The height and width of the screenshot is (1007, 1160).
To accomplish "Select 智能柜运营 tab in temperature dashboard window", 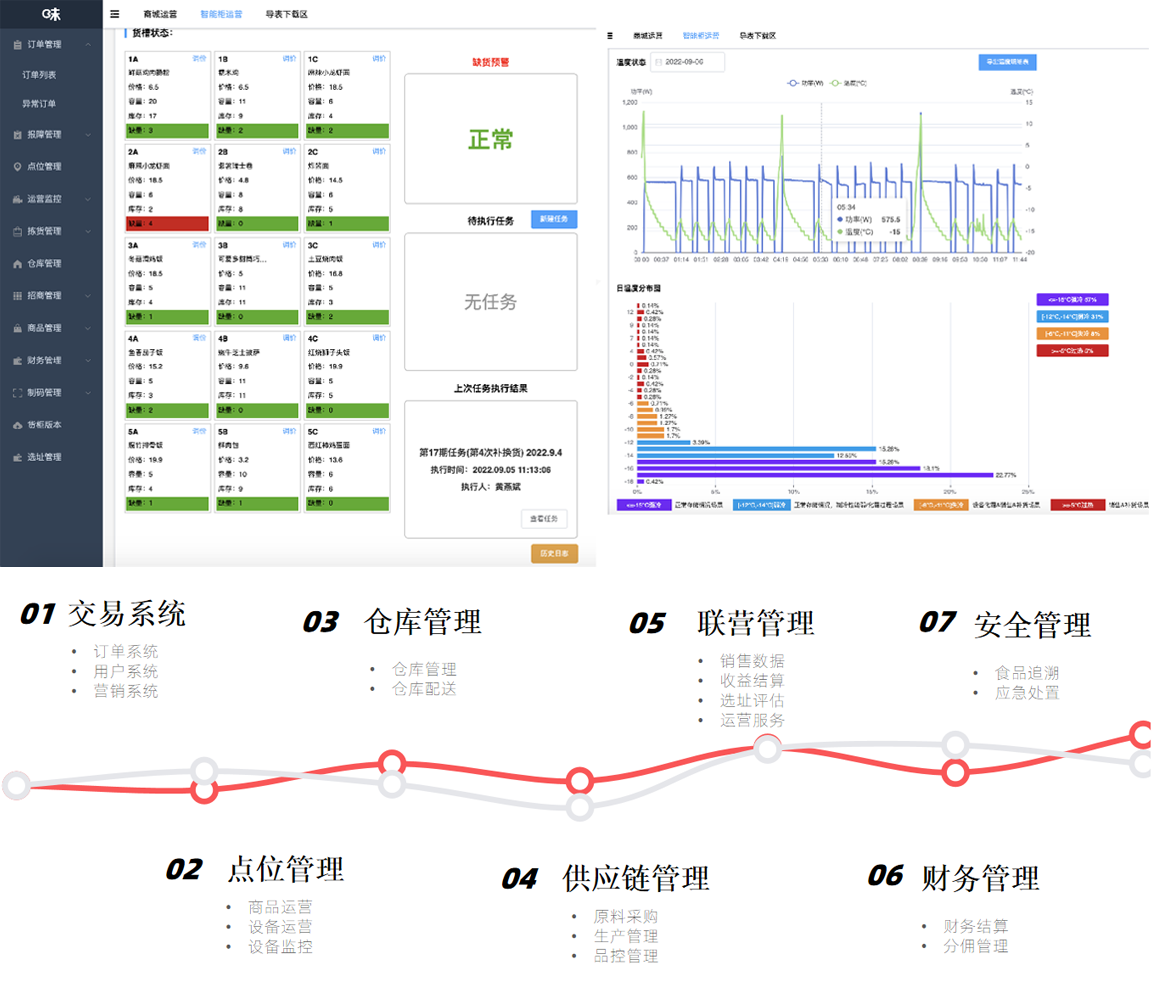I will point(701,36).
